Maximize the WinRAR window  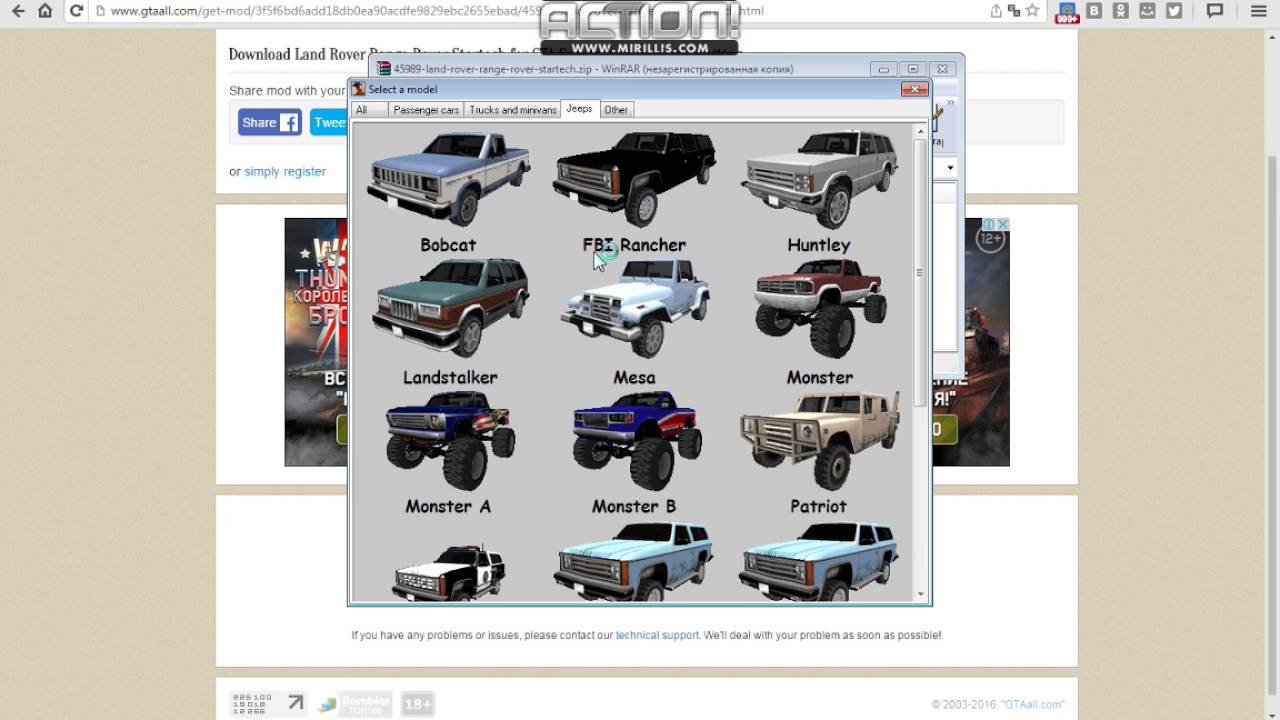(912, 69)
